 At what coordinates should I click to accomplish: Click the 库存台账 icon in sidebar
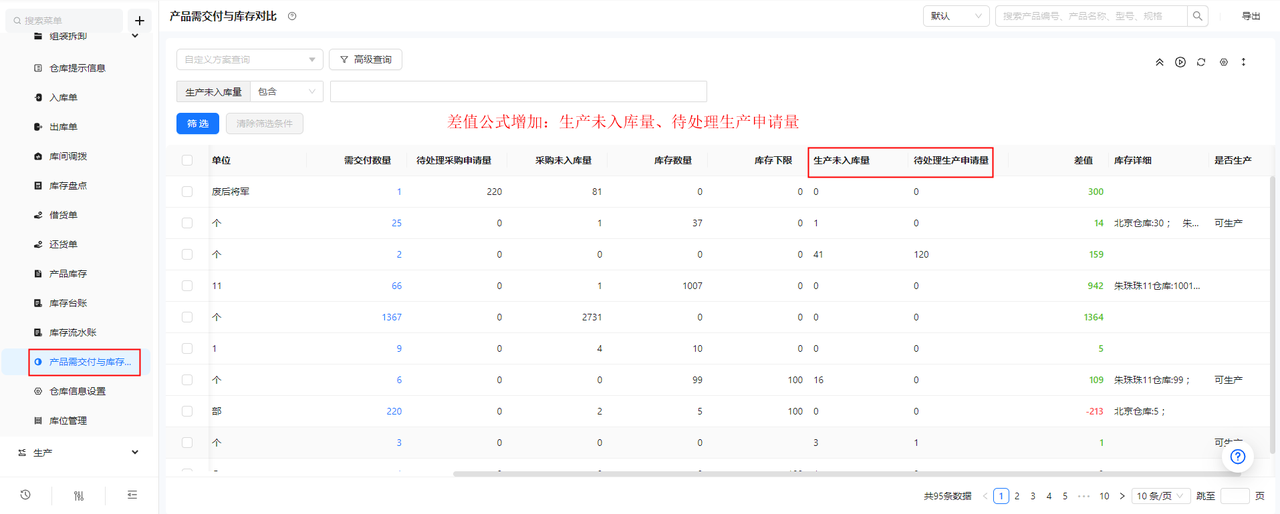[38, 303]
